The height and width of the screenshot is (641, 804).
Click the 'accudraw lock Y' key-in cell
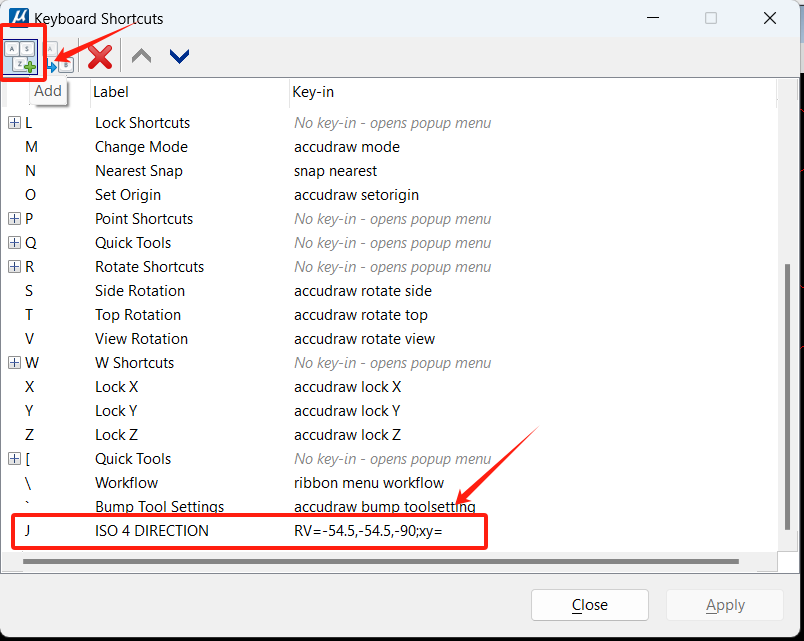point(347,411)
